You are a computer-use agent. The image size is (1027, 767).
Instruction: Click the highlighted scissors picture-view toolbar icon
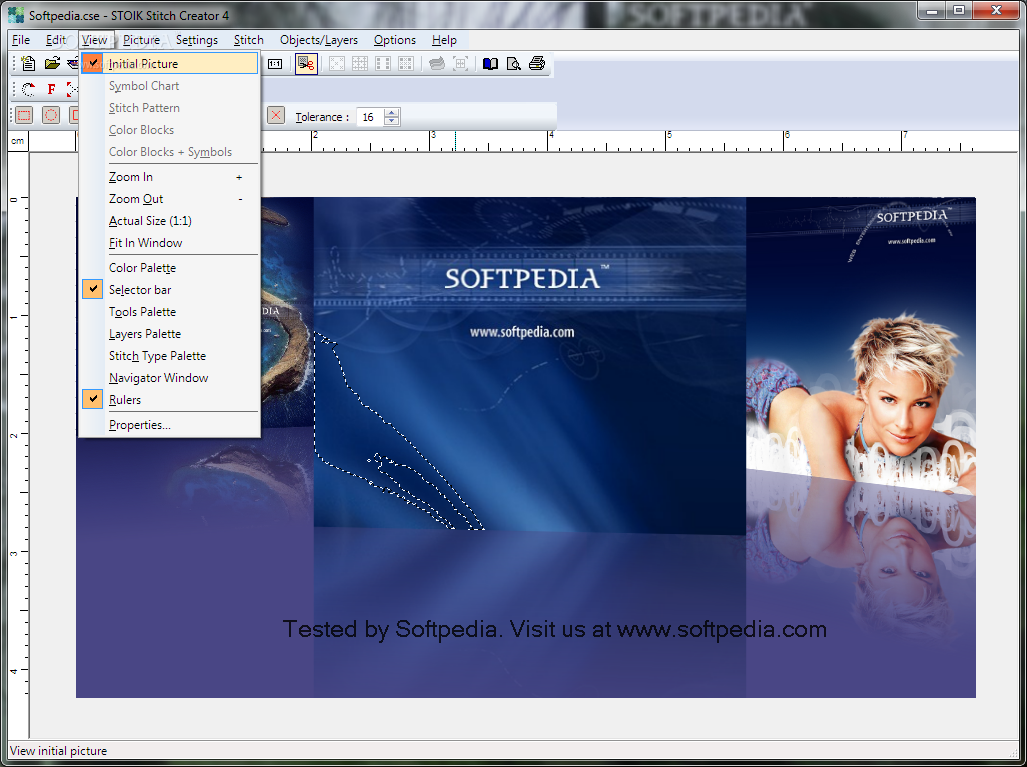(306, 64)
